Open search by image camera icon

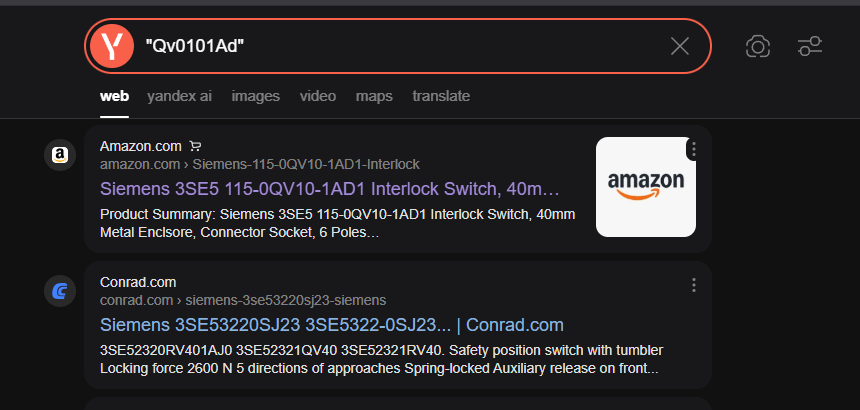758,46
